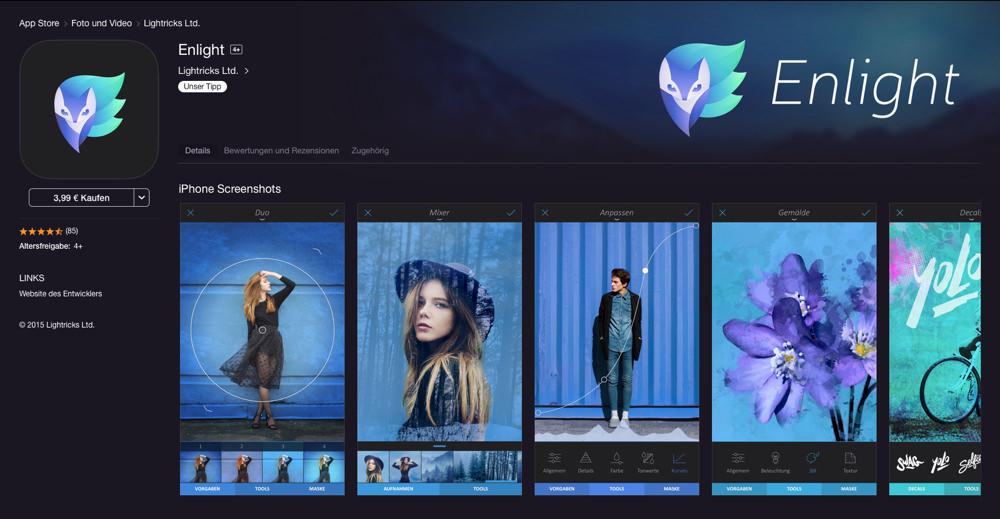The height and width of the screenshot is (519, 1000).
Task: Visit Website des Entwicklers link
Action: 61,294
